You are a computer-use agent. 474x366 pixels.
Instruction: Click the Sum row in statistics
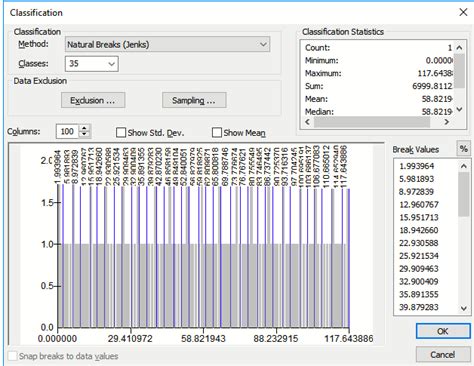(378, 86)
